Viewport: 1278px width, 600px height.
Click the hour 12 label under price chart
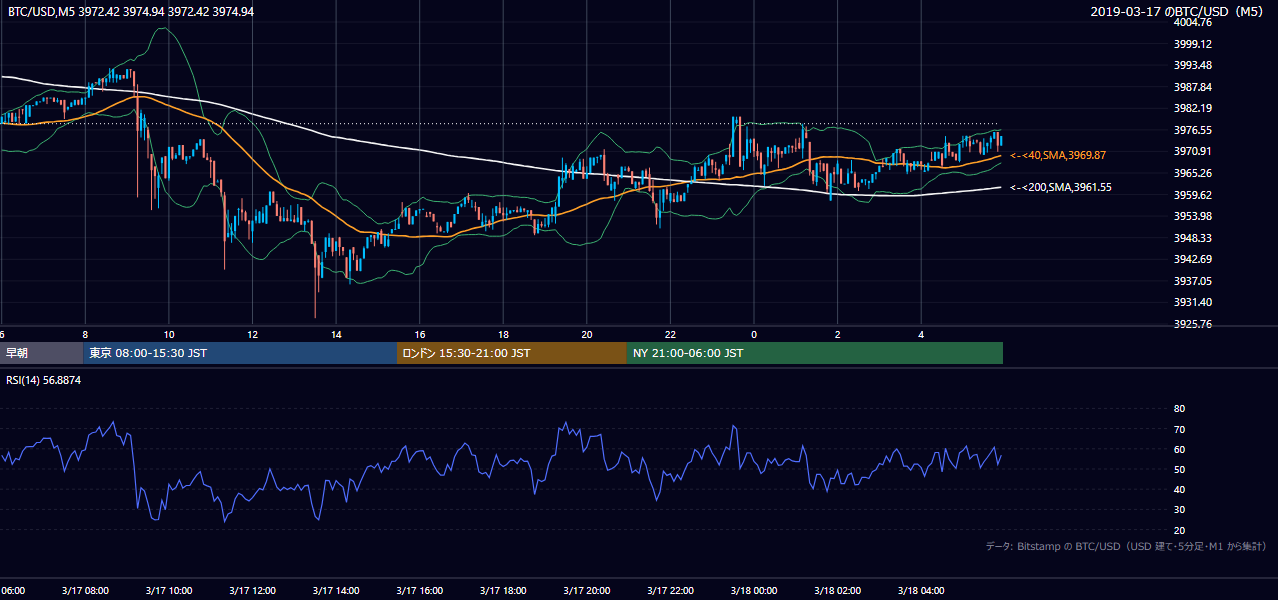pyautogui.click(x=252, y=334)
